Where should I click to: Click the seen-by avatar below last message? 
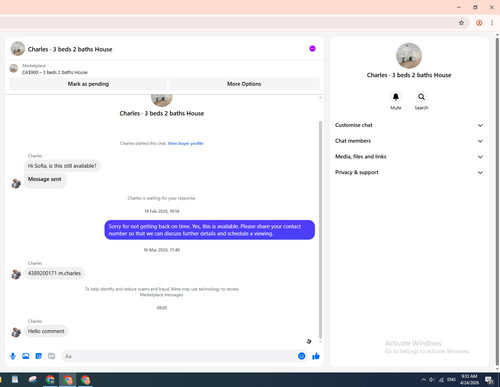click(x=309, y=341)
